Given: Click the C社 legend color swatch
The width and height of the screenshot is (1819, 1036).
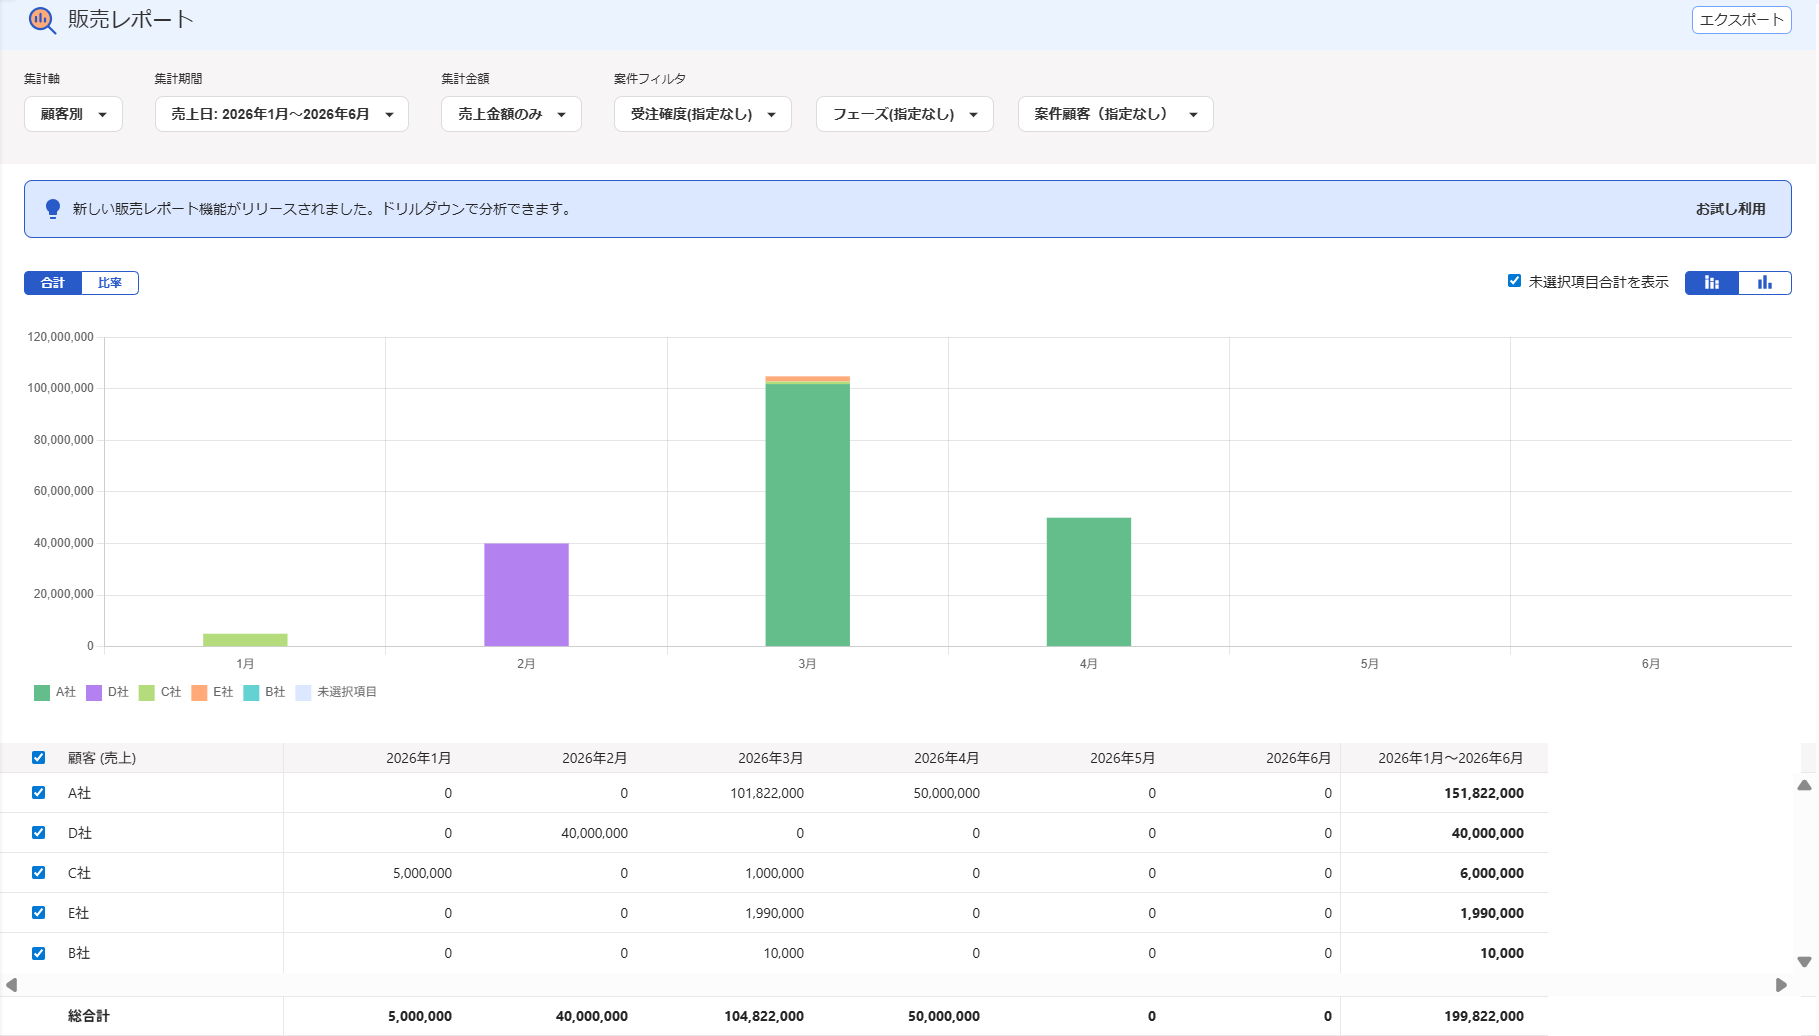Looking at the screenshot, I should pyautogui.click(x=147, y=692).
